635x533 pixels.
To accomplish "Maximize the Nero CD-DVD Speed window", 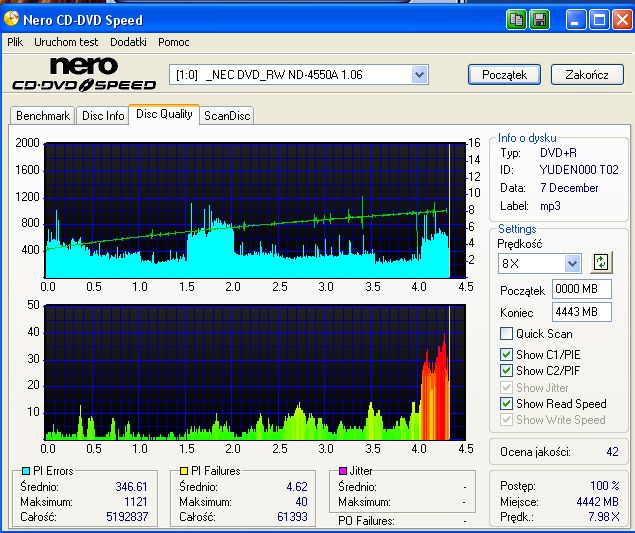I will [x=599, y=19].
